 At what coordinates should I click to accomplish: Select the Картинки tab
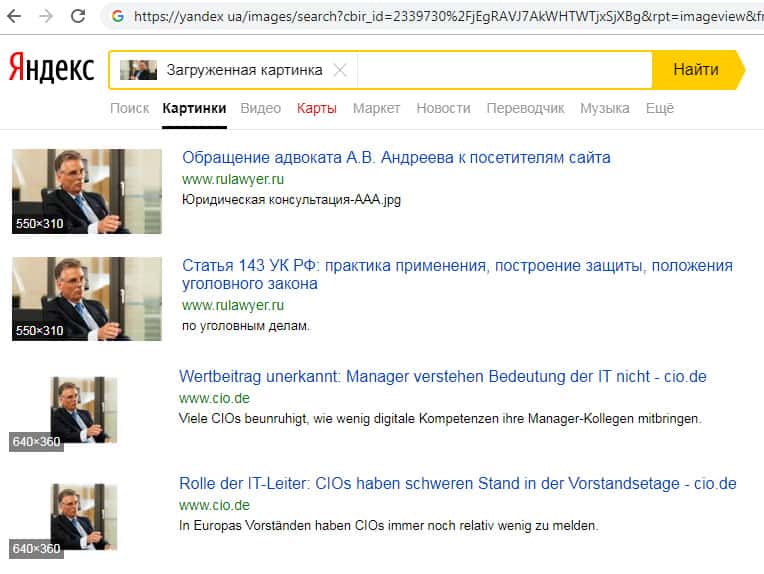194,108
